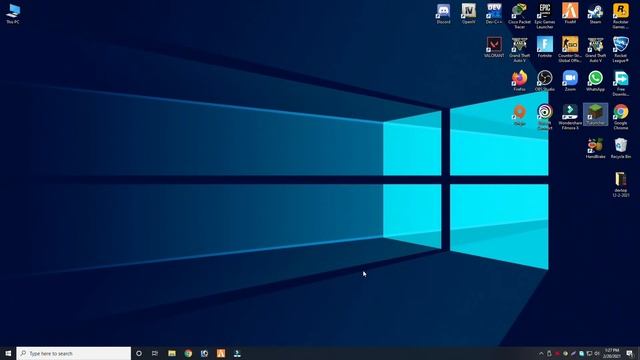Open the WhatsApp desktop shortcut
Image resolution: width=640 pixels, height=360 pixels.
(596, 81)
